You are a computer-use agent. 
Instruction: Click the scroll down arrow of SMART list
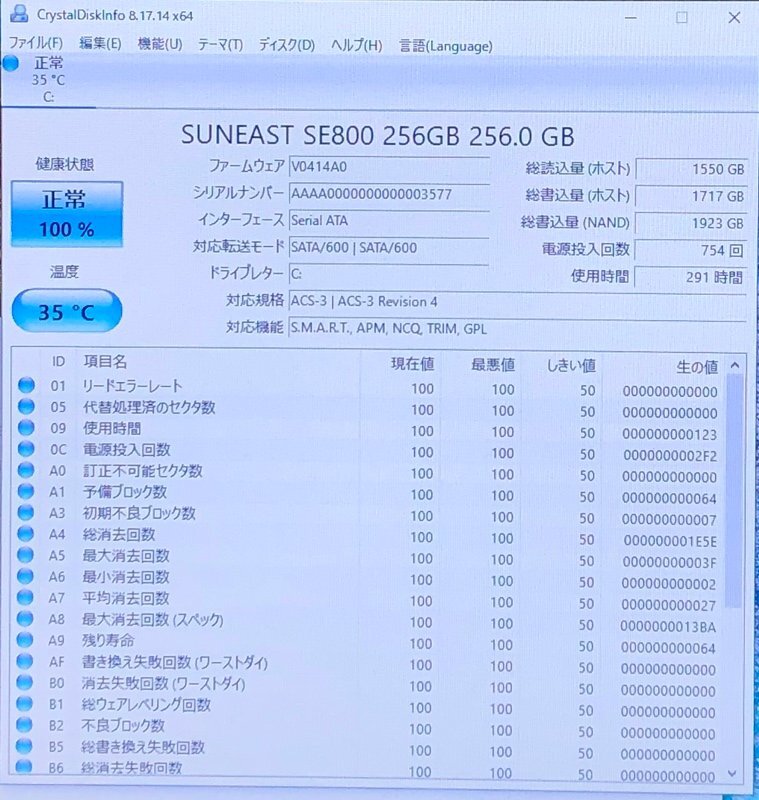pyautogui.click(x=732, y=774)
